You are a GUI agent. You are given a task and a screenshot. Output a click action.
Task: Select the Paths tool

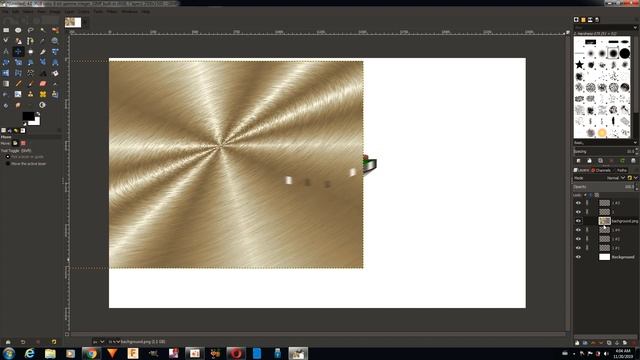tap(31, 41)
